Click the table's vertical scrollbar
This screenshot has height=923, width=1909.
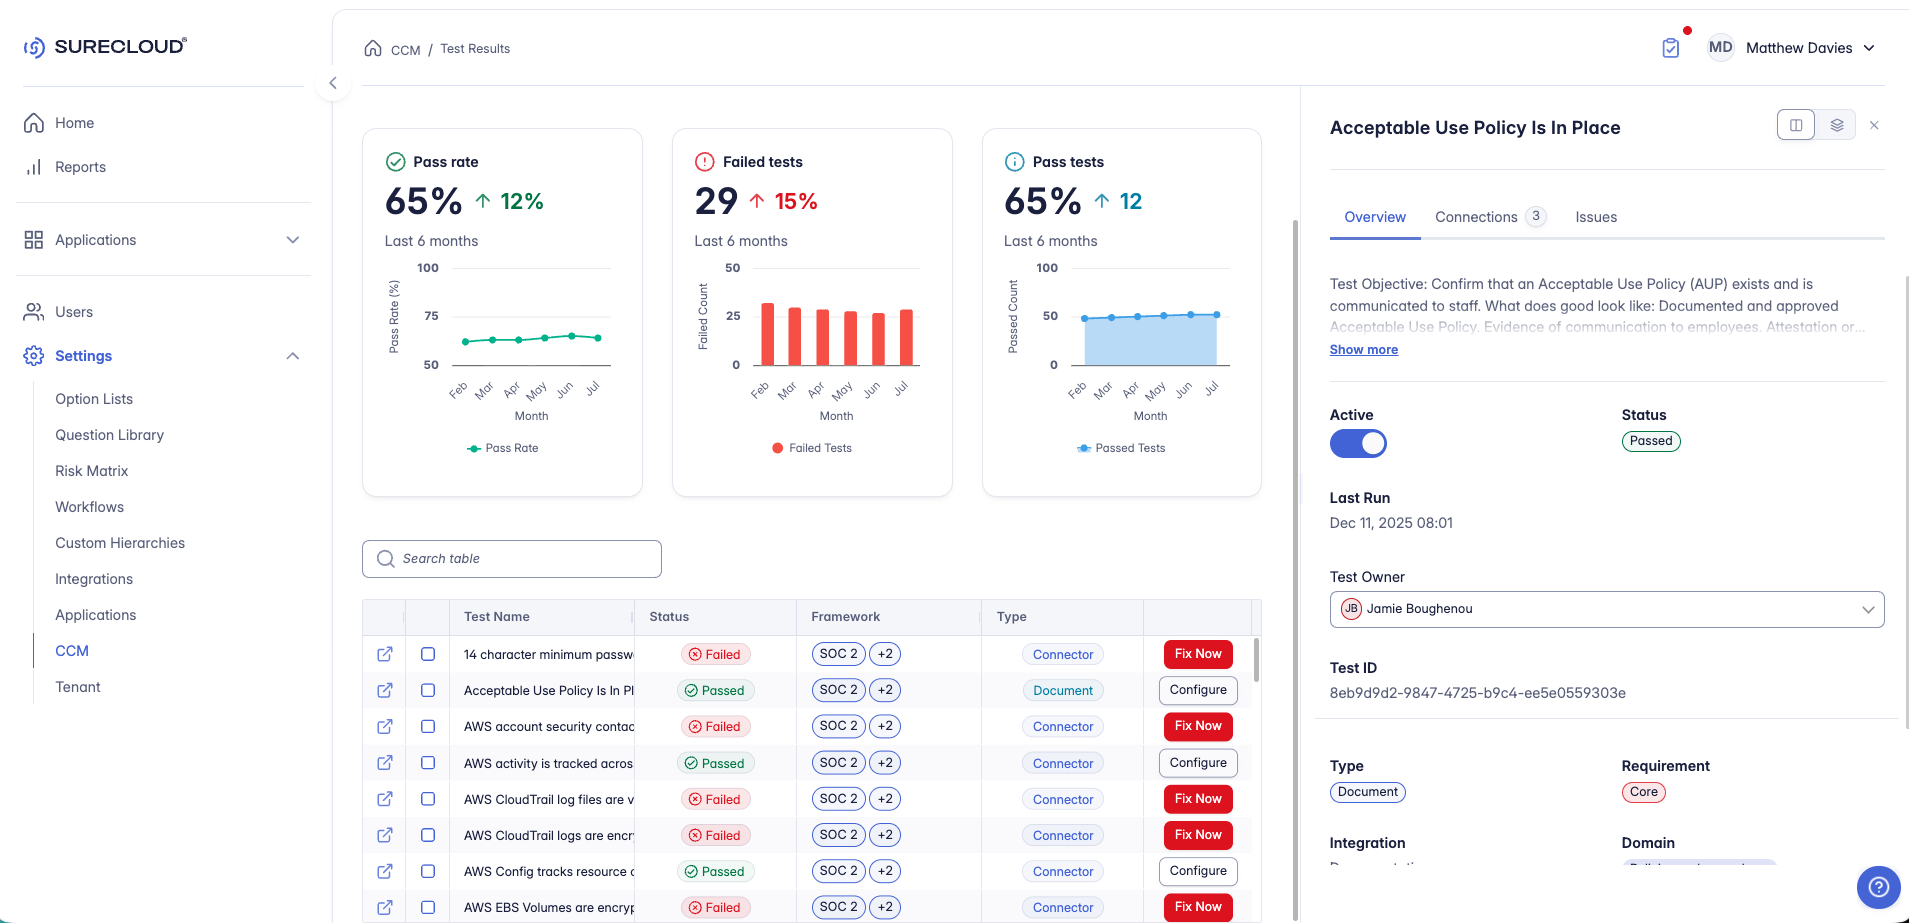pos(1256,660)
